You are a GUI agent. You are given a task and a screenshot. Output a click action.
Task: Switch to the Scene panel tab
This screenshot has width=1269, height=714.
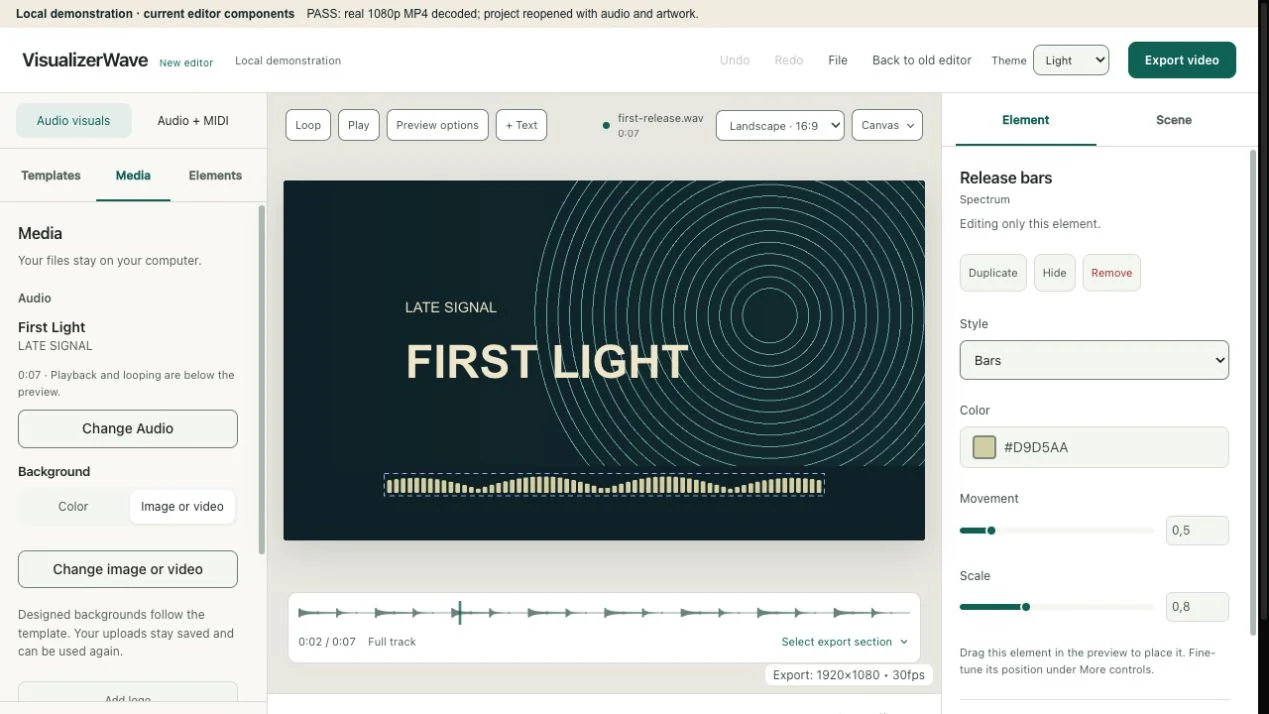click(x=1174, y=120)
